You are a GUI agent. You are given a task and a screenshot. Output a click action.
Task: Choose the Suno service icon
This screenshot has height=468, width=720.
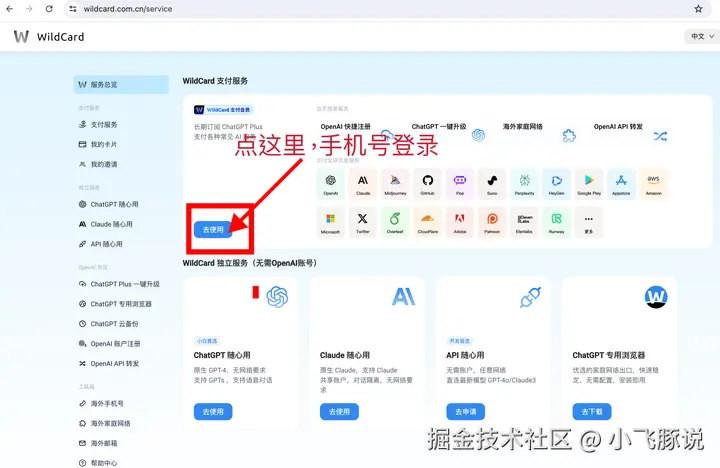pyautogui.click(x=492, y=184)
